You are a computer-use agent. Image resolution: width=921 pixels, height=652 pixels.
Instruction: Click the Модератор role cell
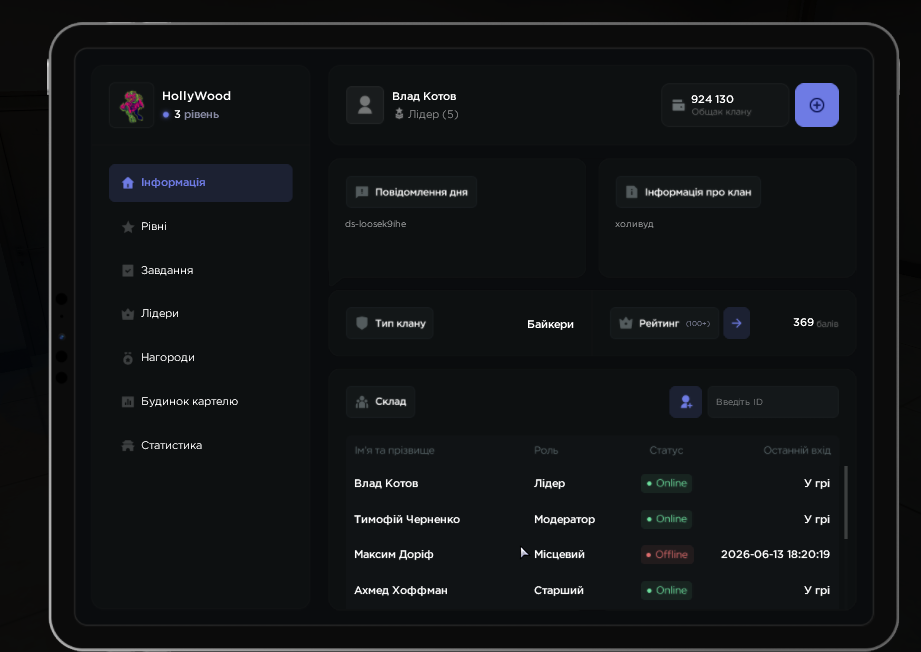[x=564, y=519]
